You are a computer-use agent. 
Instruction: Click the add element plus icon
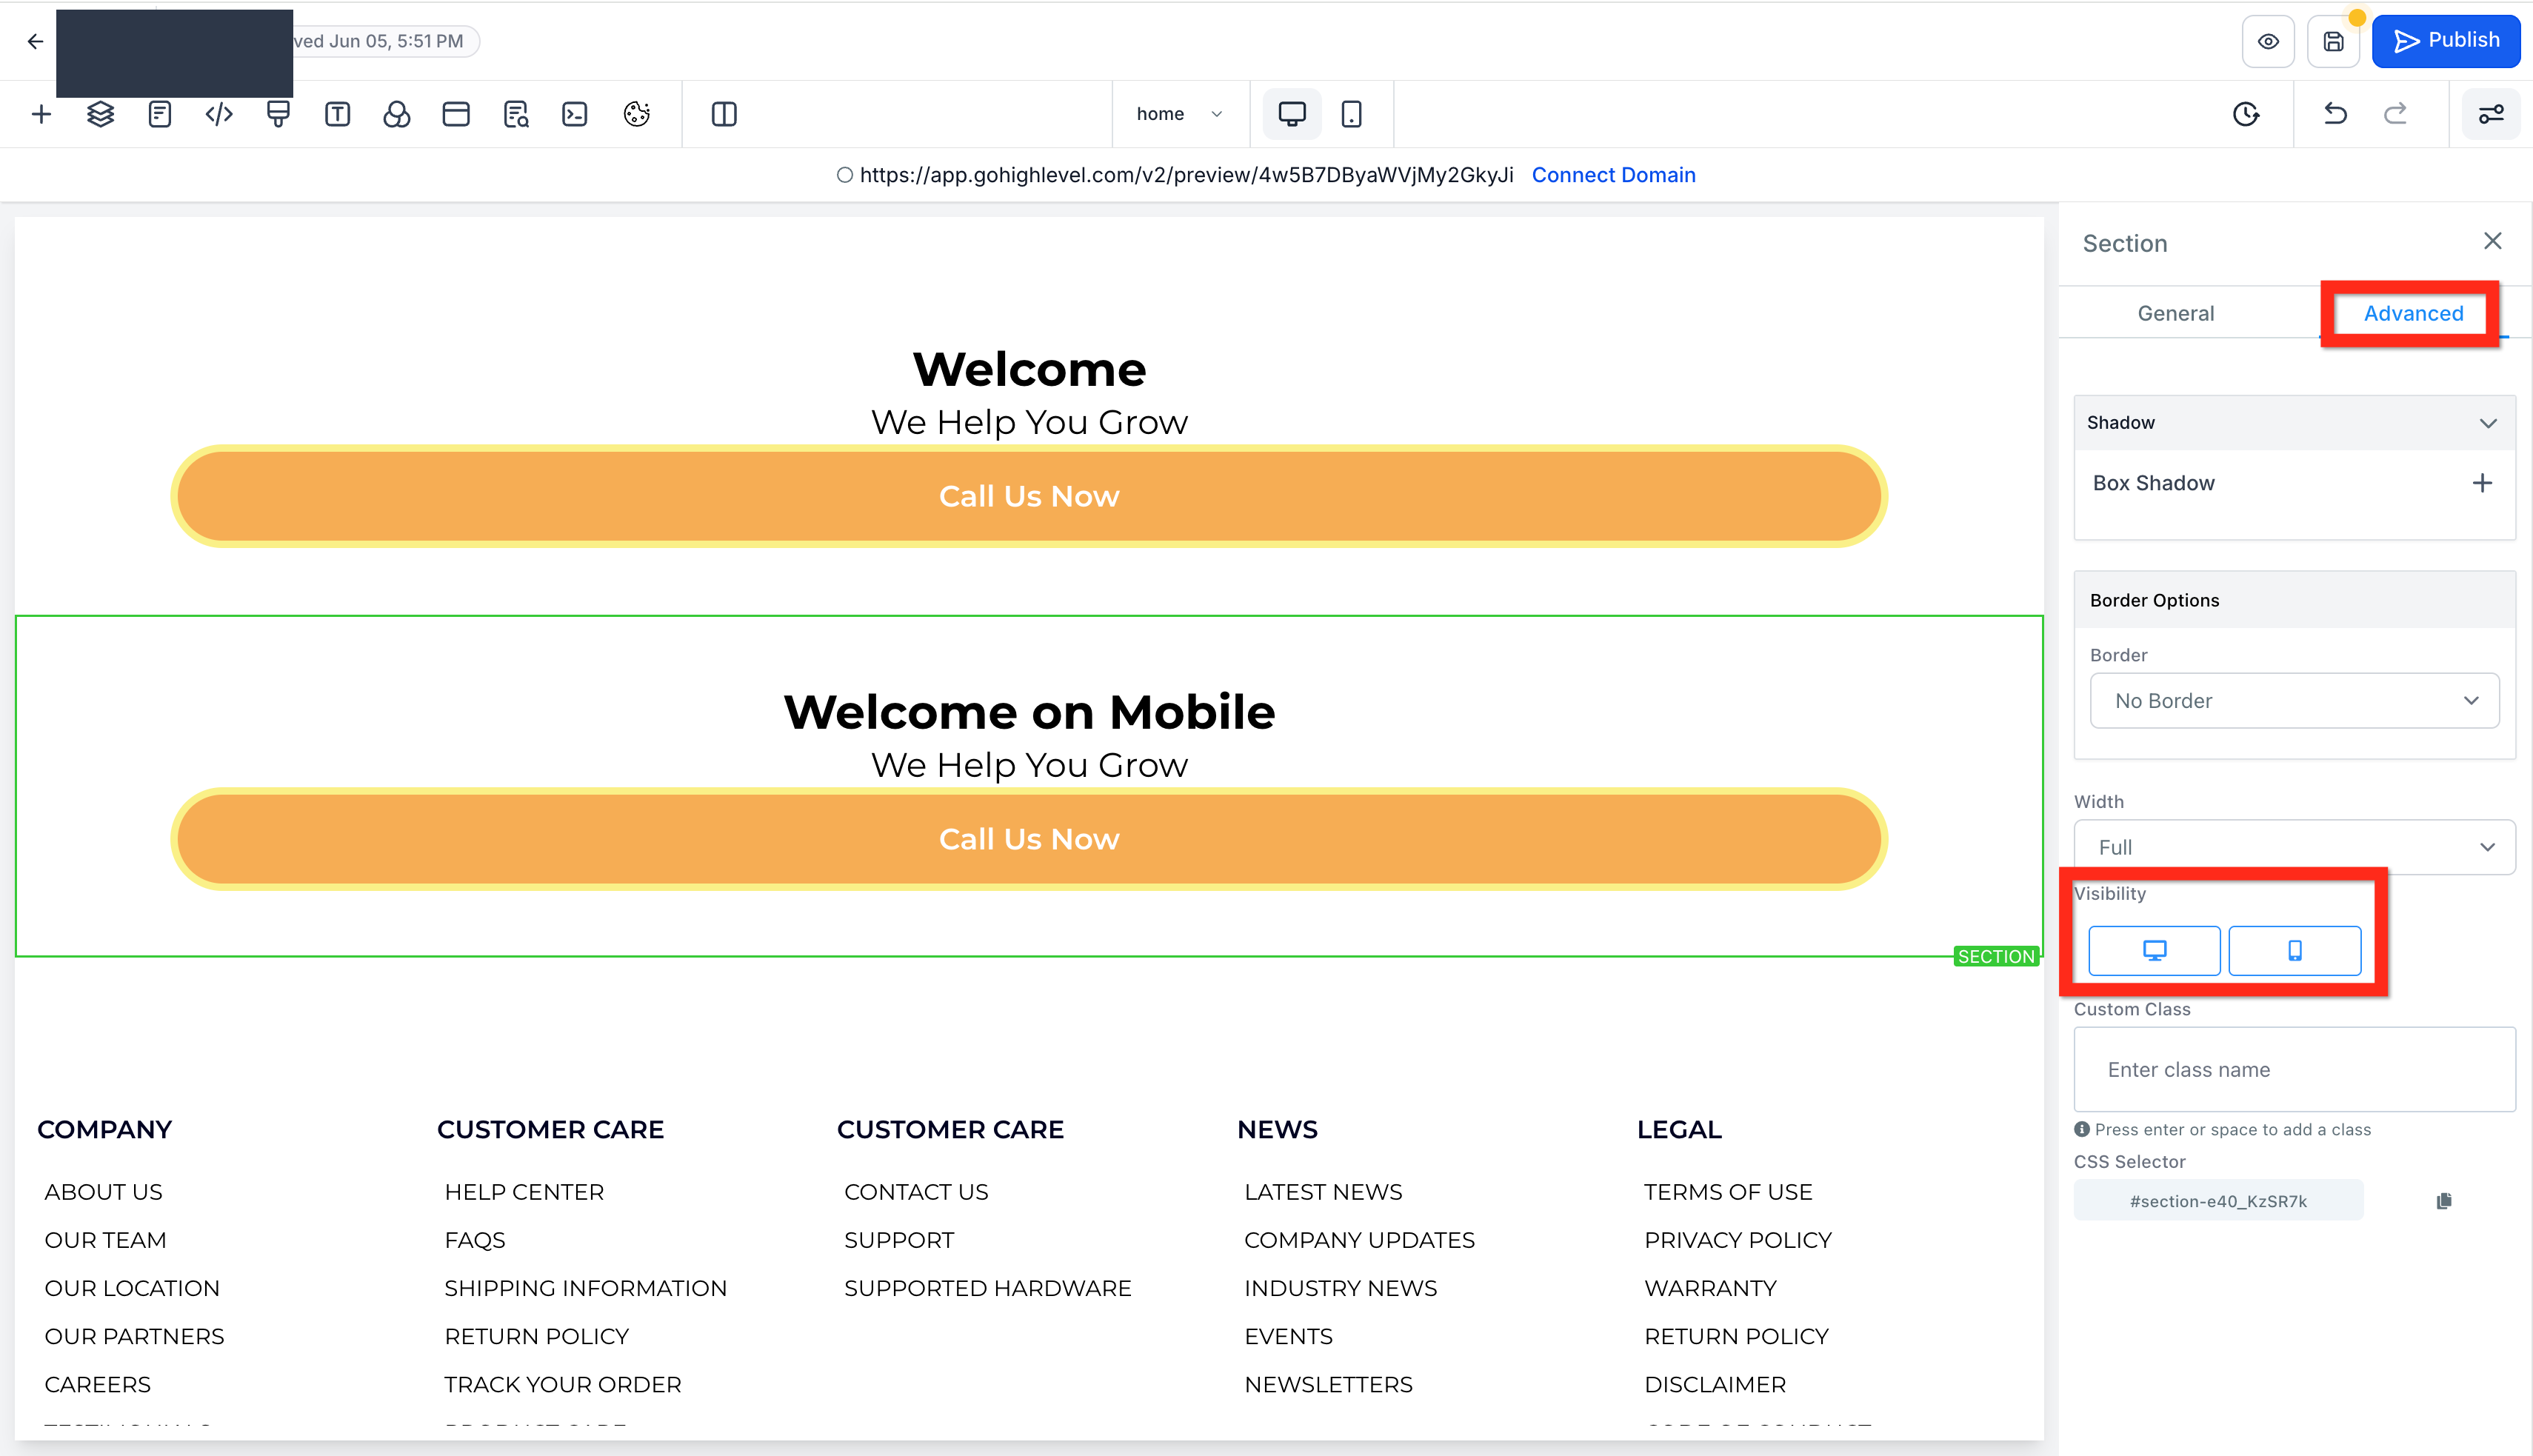(x=41, y=114)
